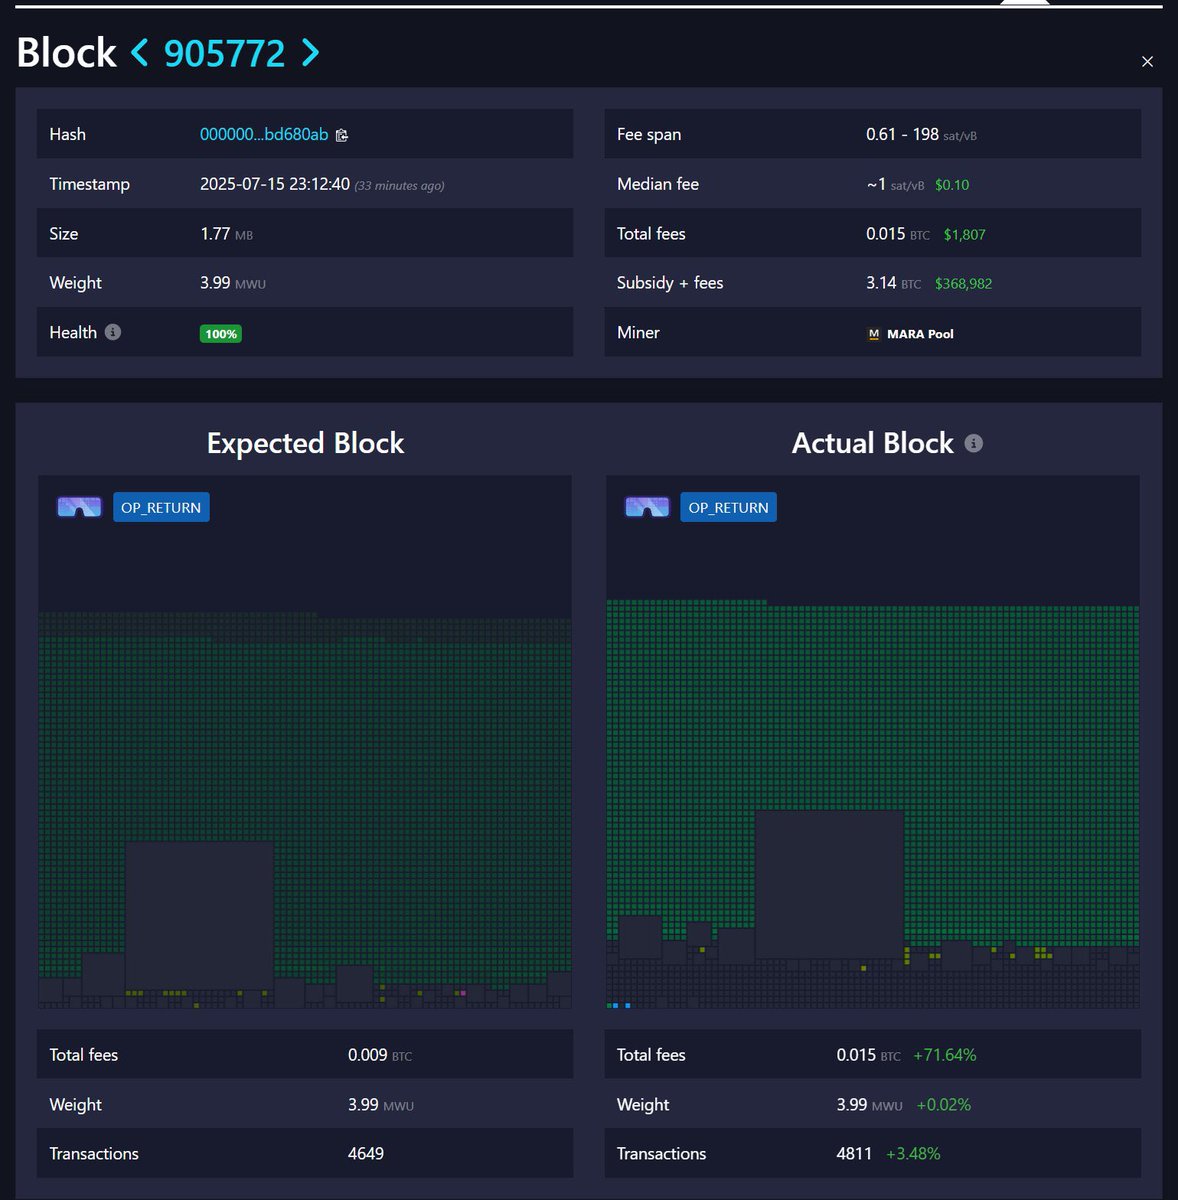Click the MARA Pool logo icon
This screenshot has width=1178, height=1200.
pyautogui.click(x=874, y=334)
